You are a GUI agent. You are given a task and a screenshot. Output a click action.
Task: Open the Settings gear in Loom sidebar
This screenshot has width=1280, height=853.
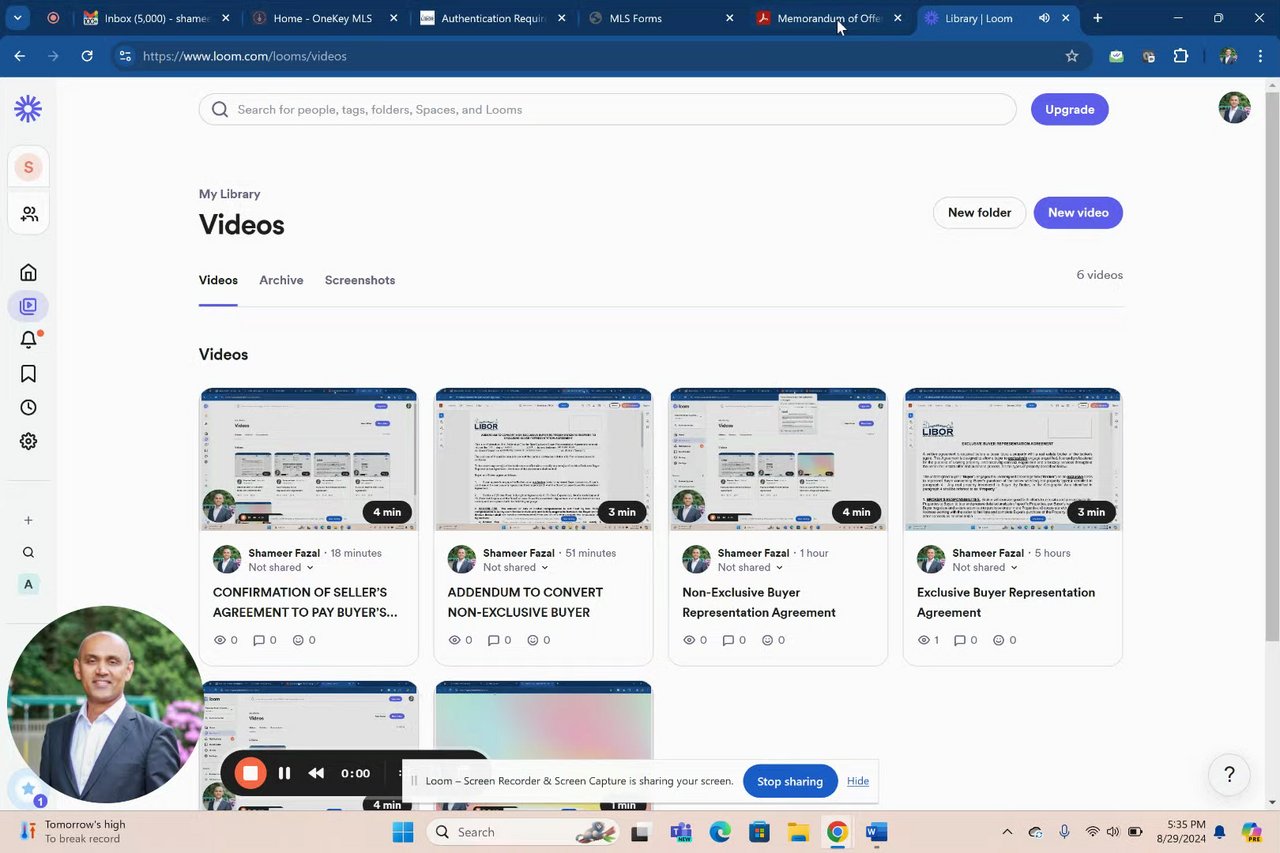click(x=28, y=441)
